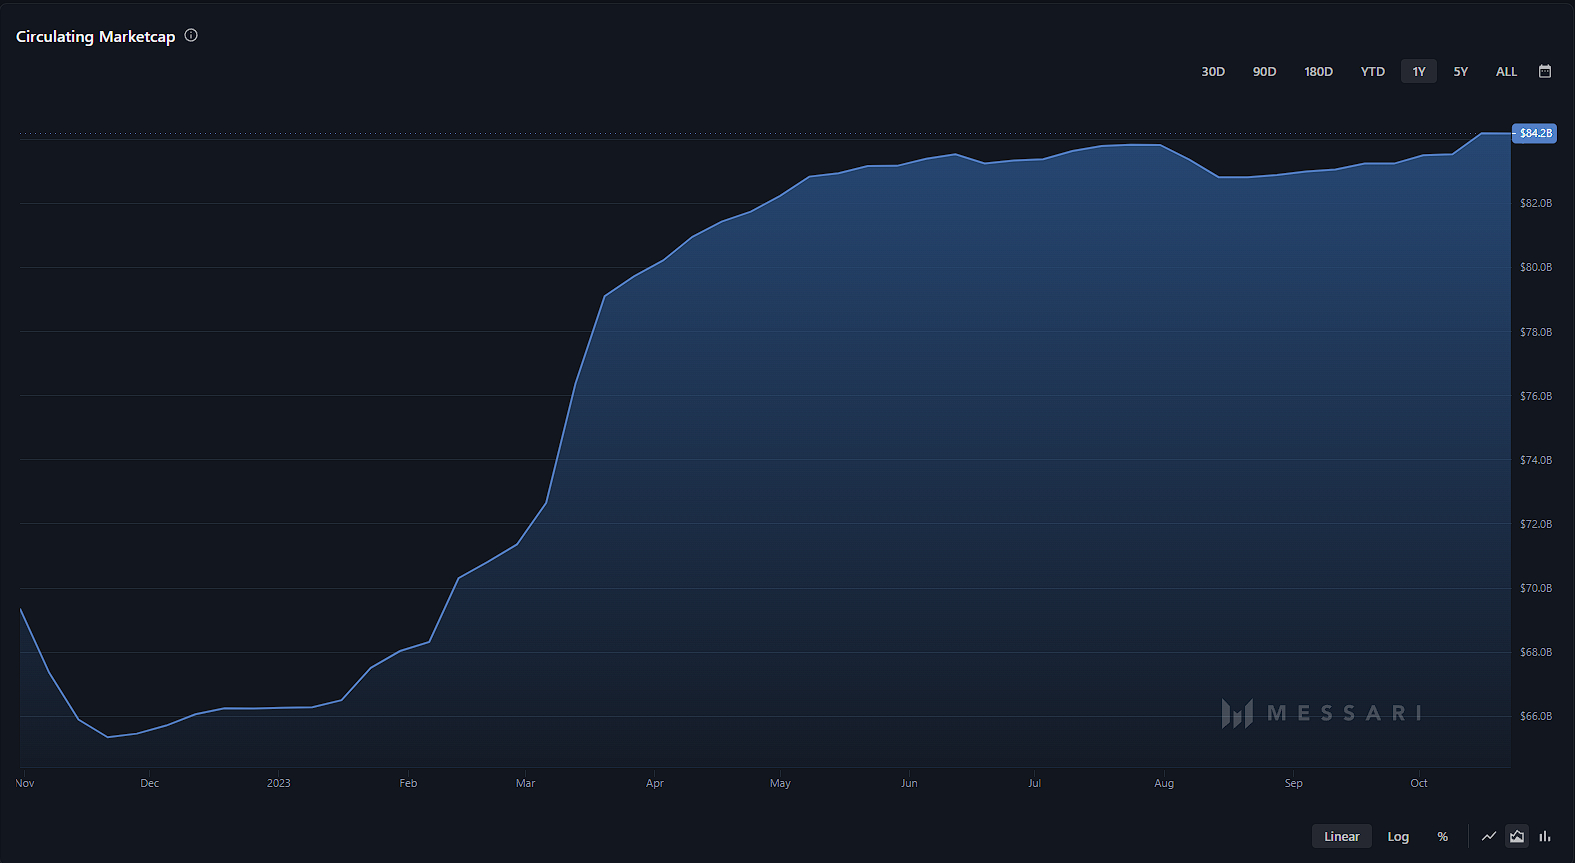Screen dimensions: 1575x863
Task: Select the 90D time range
Action: pos(1264,71)
